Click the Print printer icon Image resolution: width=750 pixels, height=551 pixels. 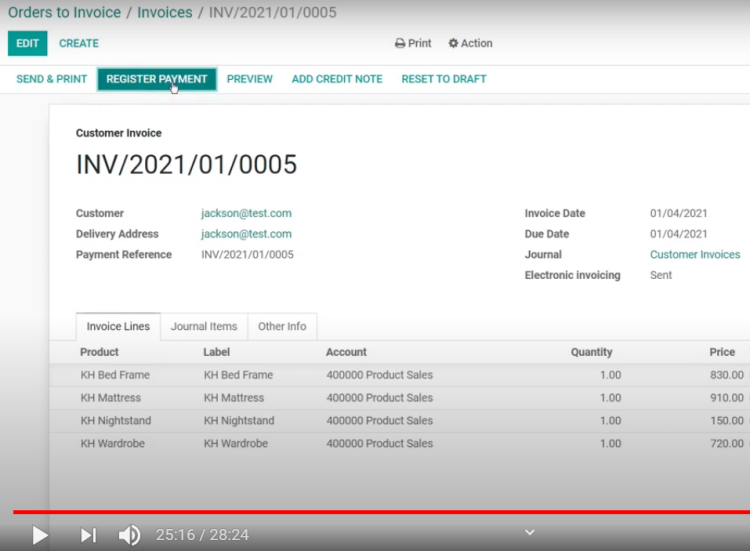400,44
